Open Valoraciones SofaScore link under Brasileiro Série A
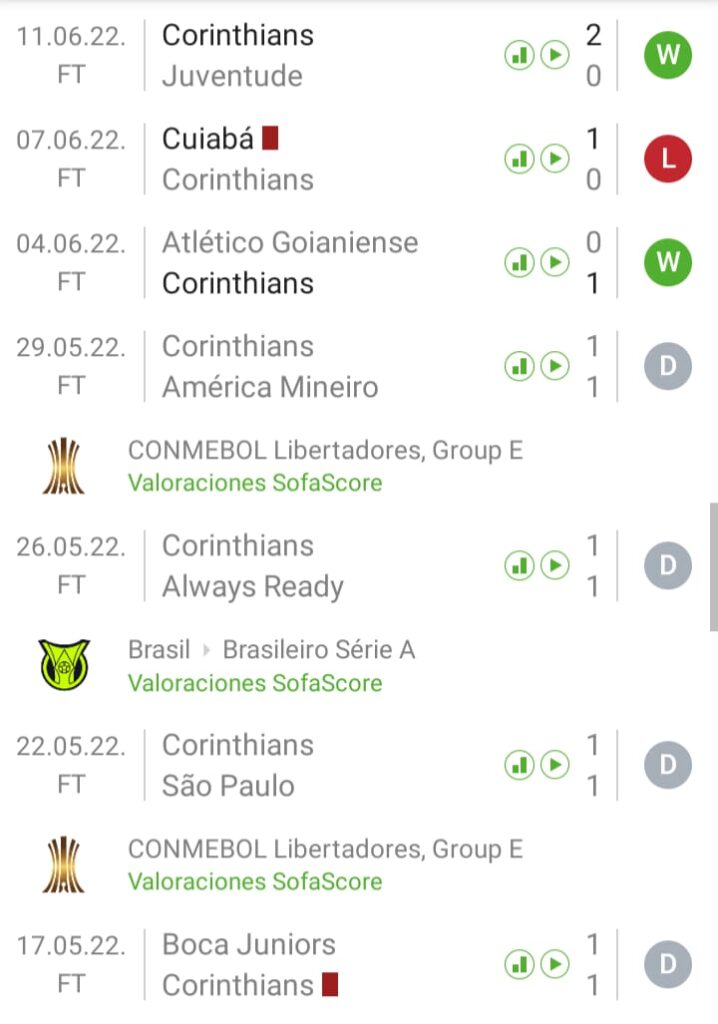 pos(255,683)
